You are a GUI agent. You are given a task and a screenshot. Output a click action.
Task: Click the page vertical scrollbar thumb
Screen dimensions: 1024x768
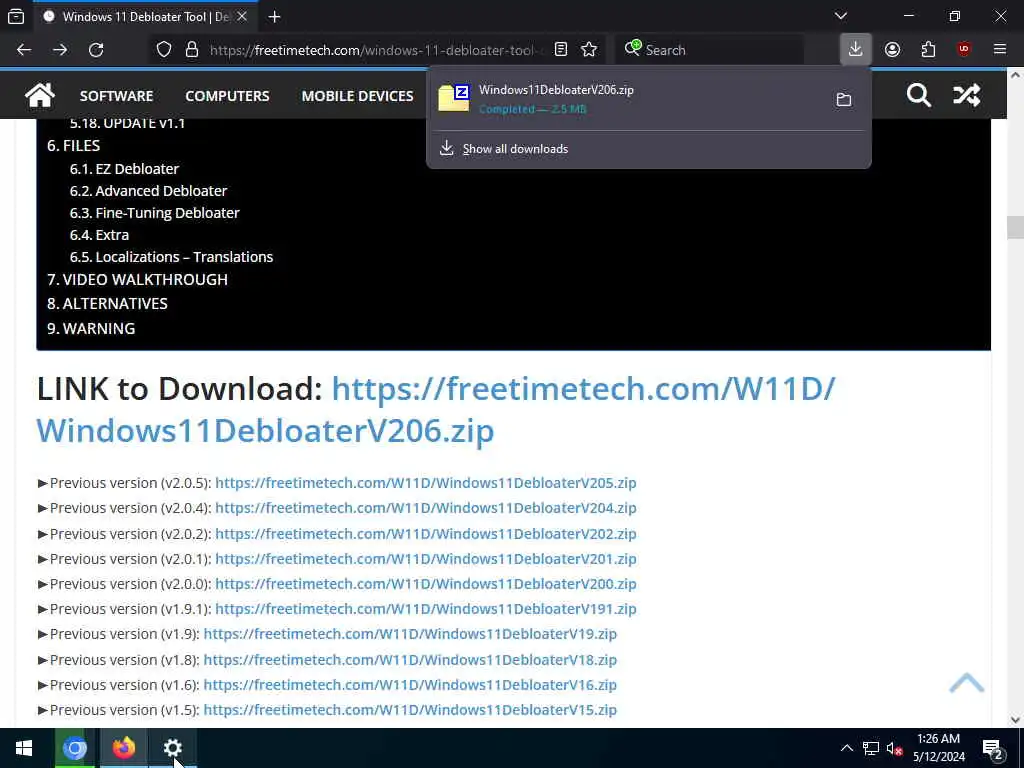point(1015,227)
